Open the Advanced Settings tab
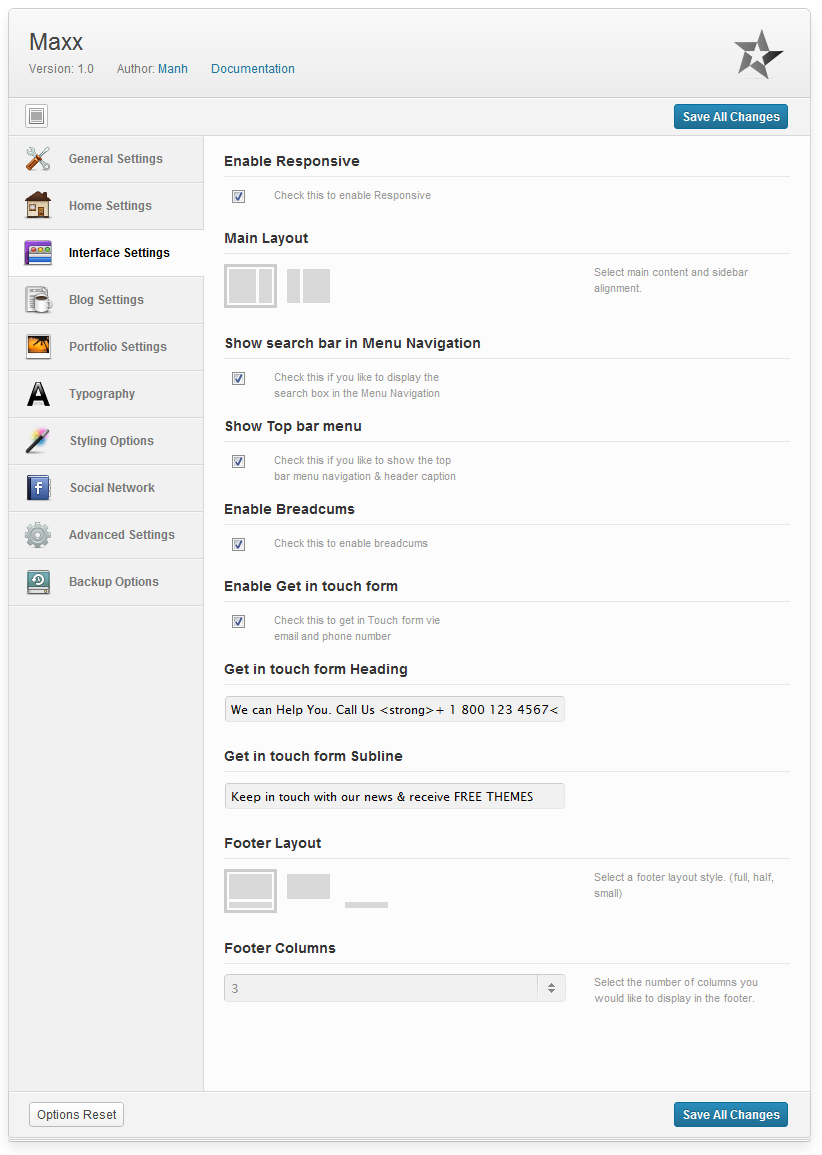Viewport: 822px width, 1155px height. coord(106,536)
